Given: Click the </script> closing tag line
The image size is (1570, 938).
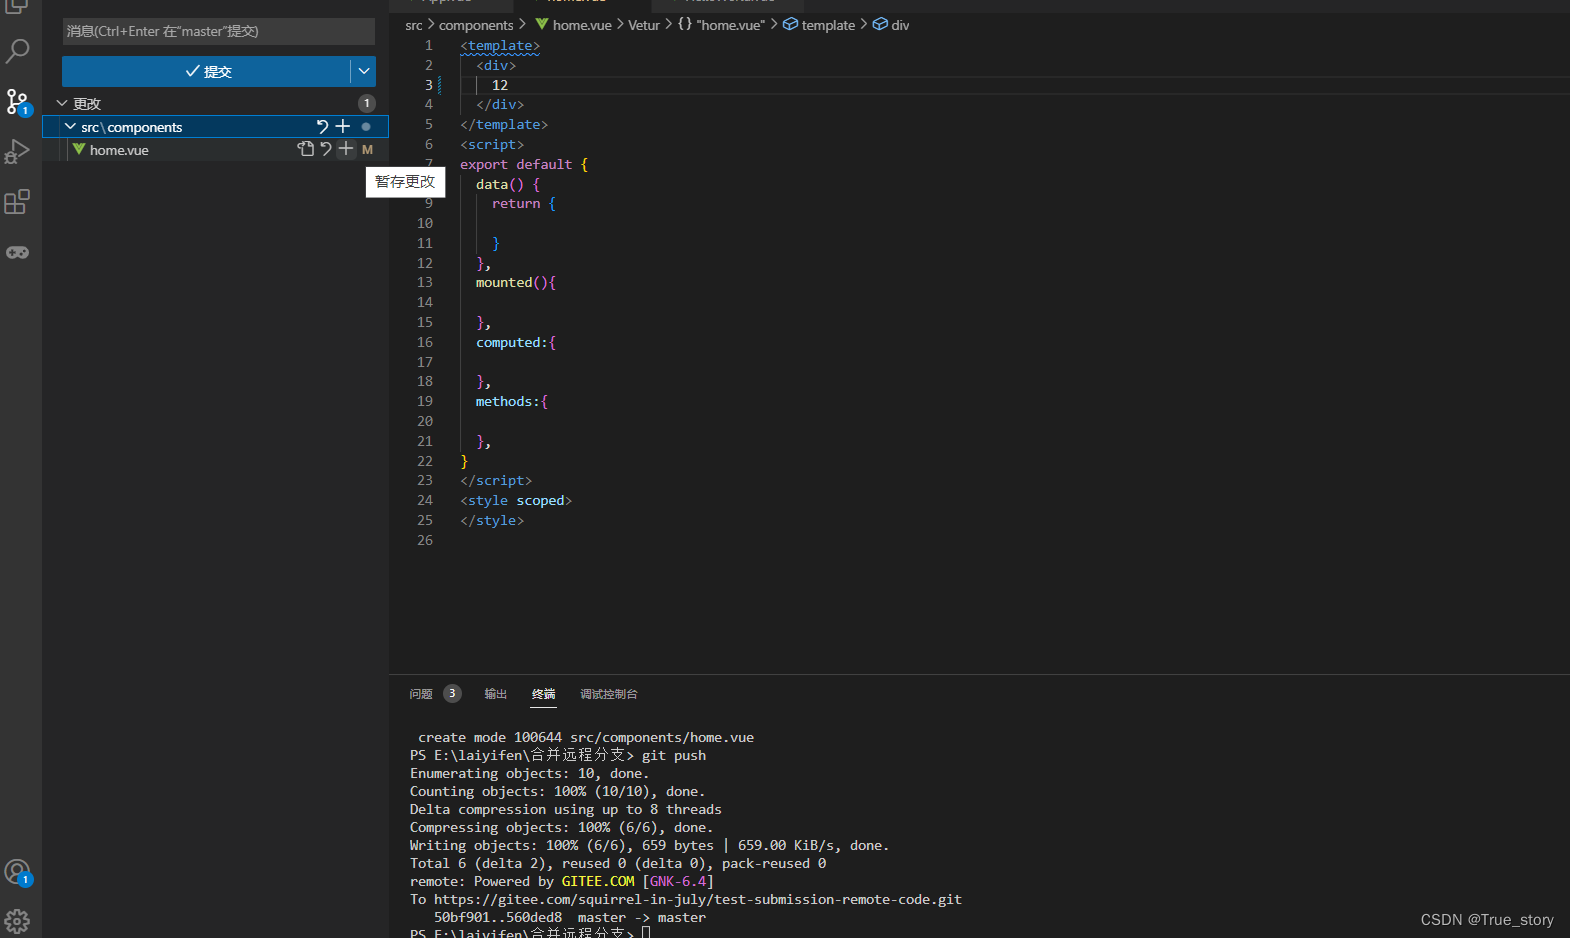Looking at the screenshot, I should (496, 480).
